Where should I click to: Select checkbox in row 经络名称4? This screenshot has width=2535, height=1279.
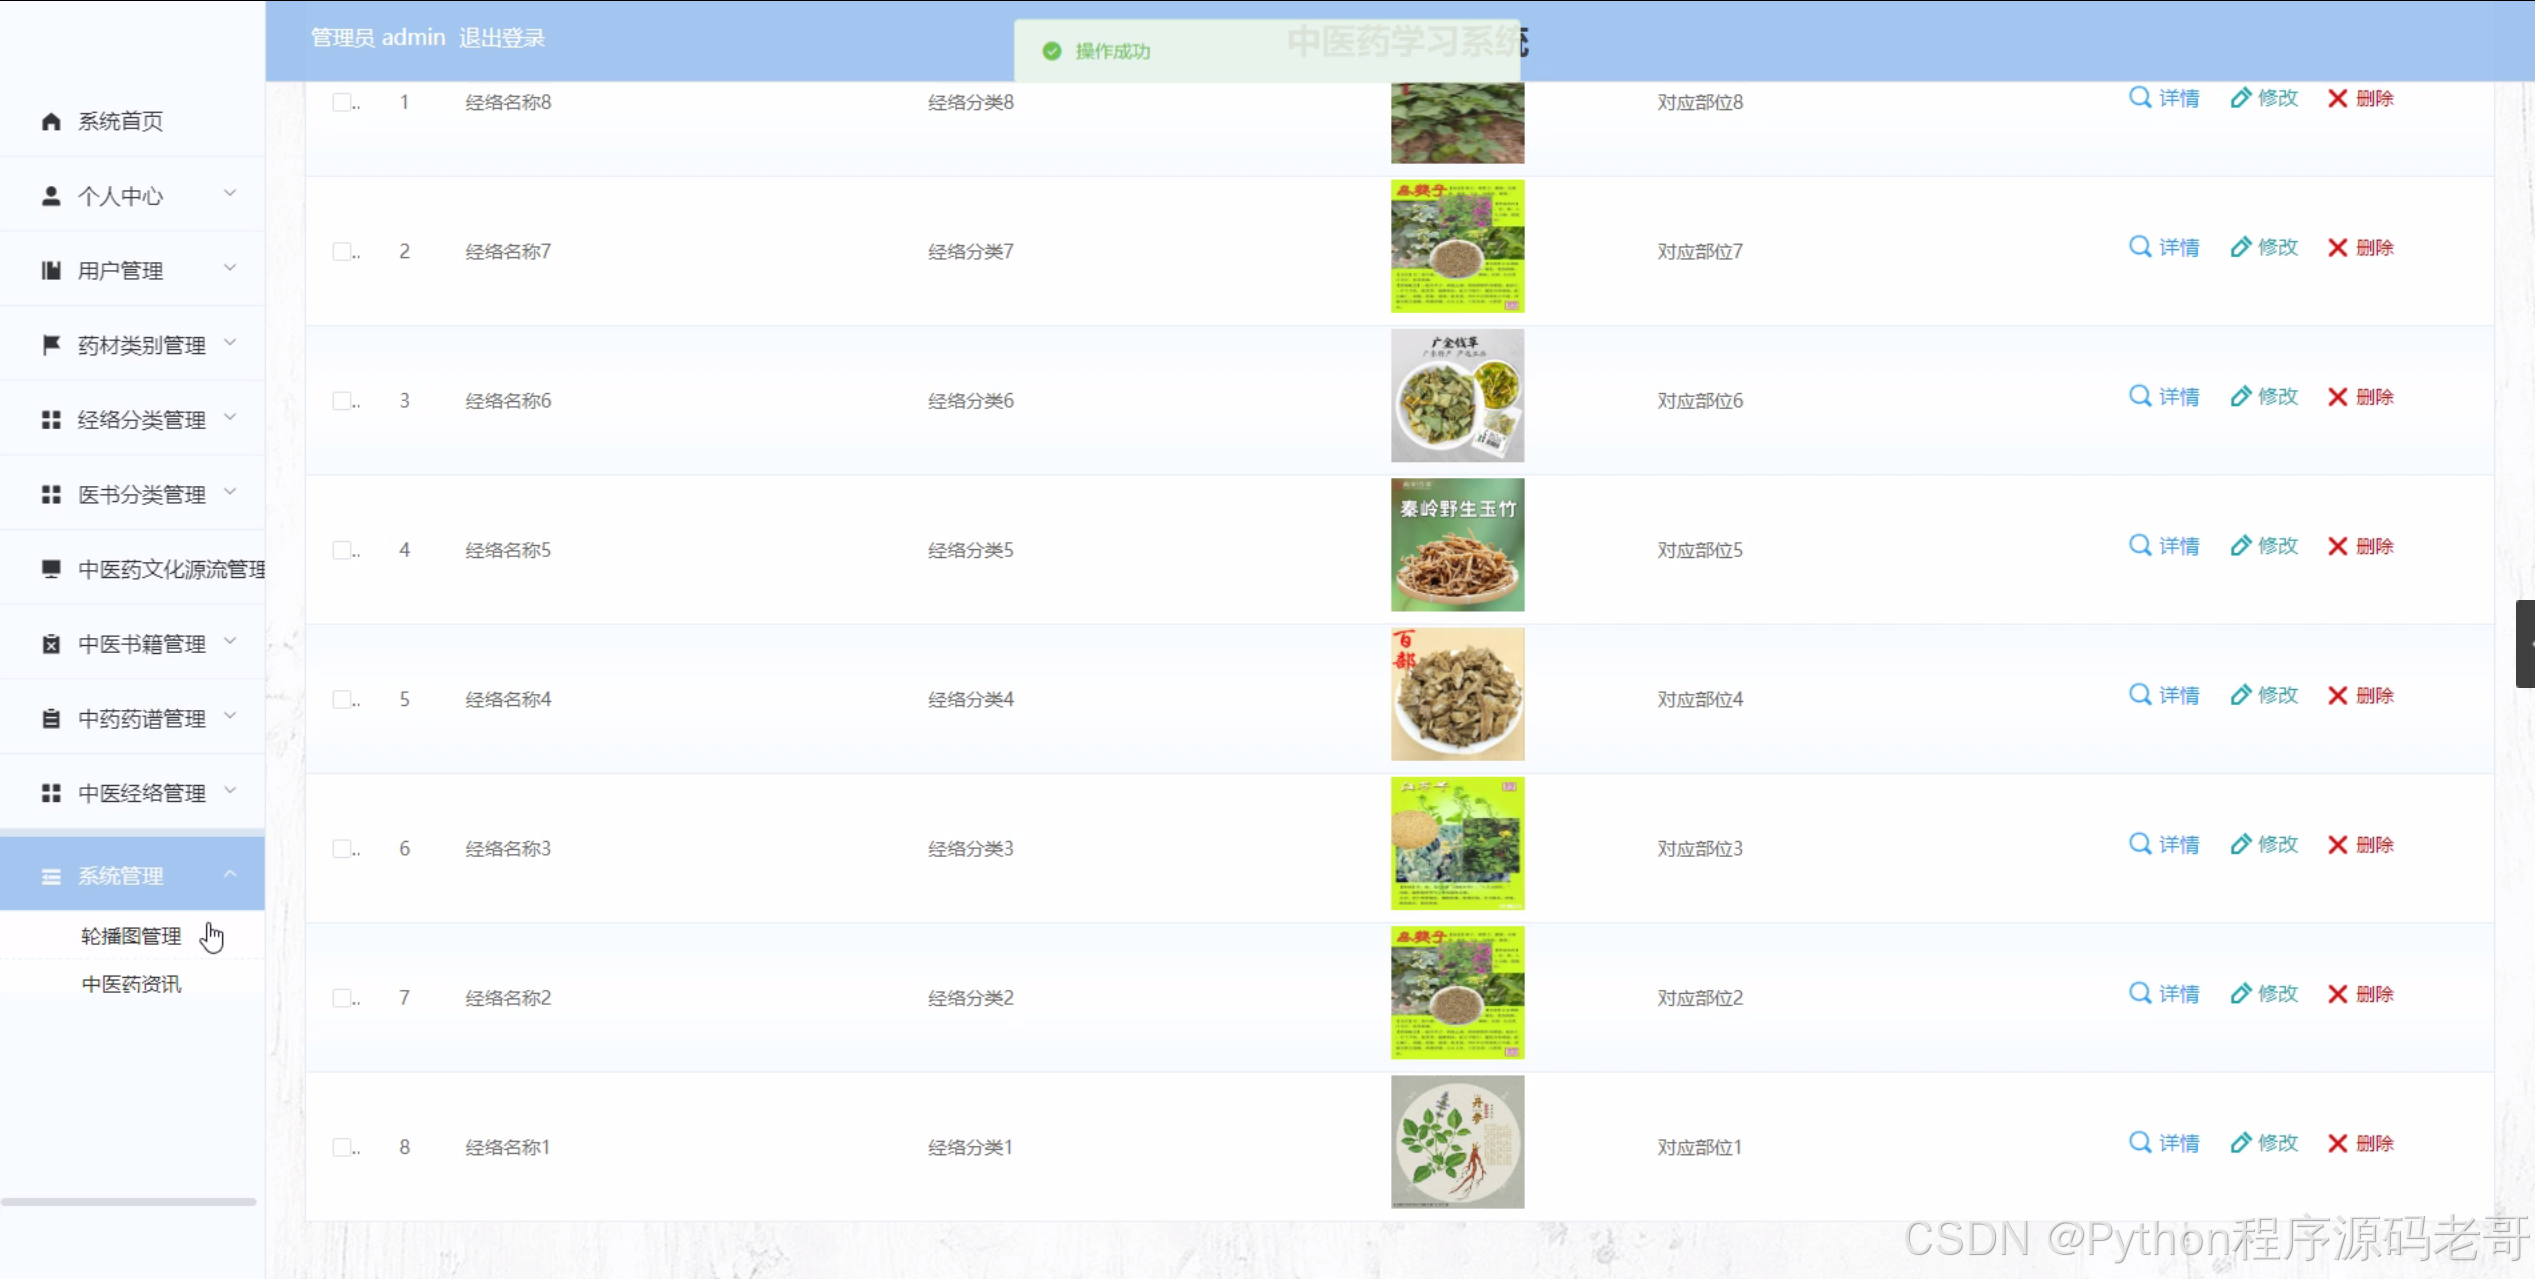[342, 699]
